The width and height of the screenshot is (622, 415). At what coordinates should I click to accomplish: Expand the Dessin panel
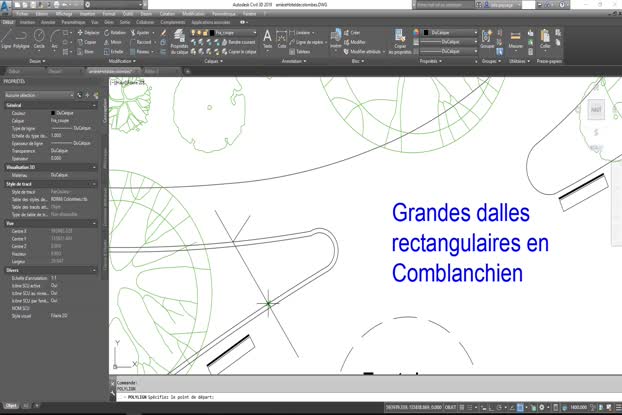click(37, 61)
